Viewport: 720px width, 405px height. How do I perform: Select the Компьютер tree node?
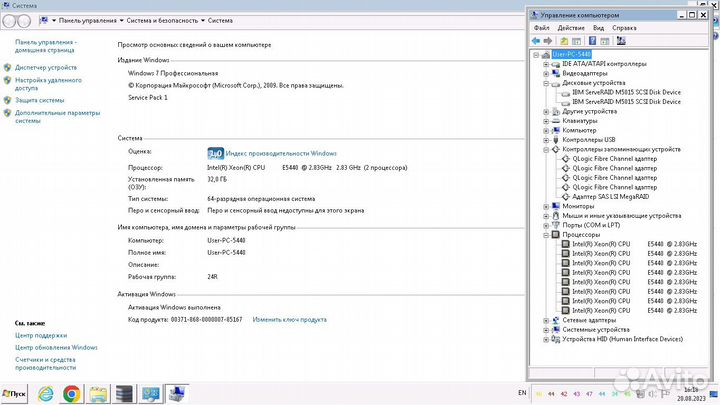point(579,130)
